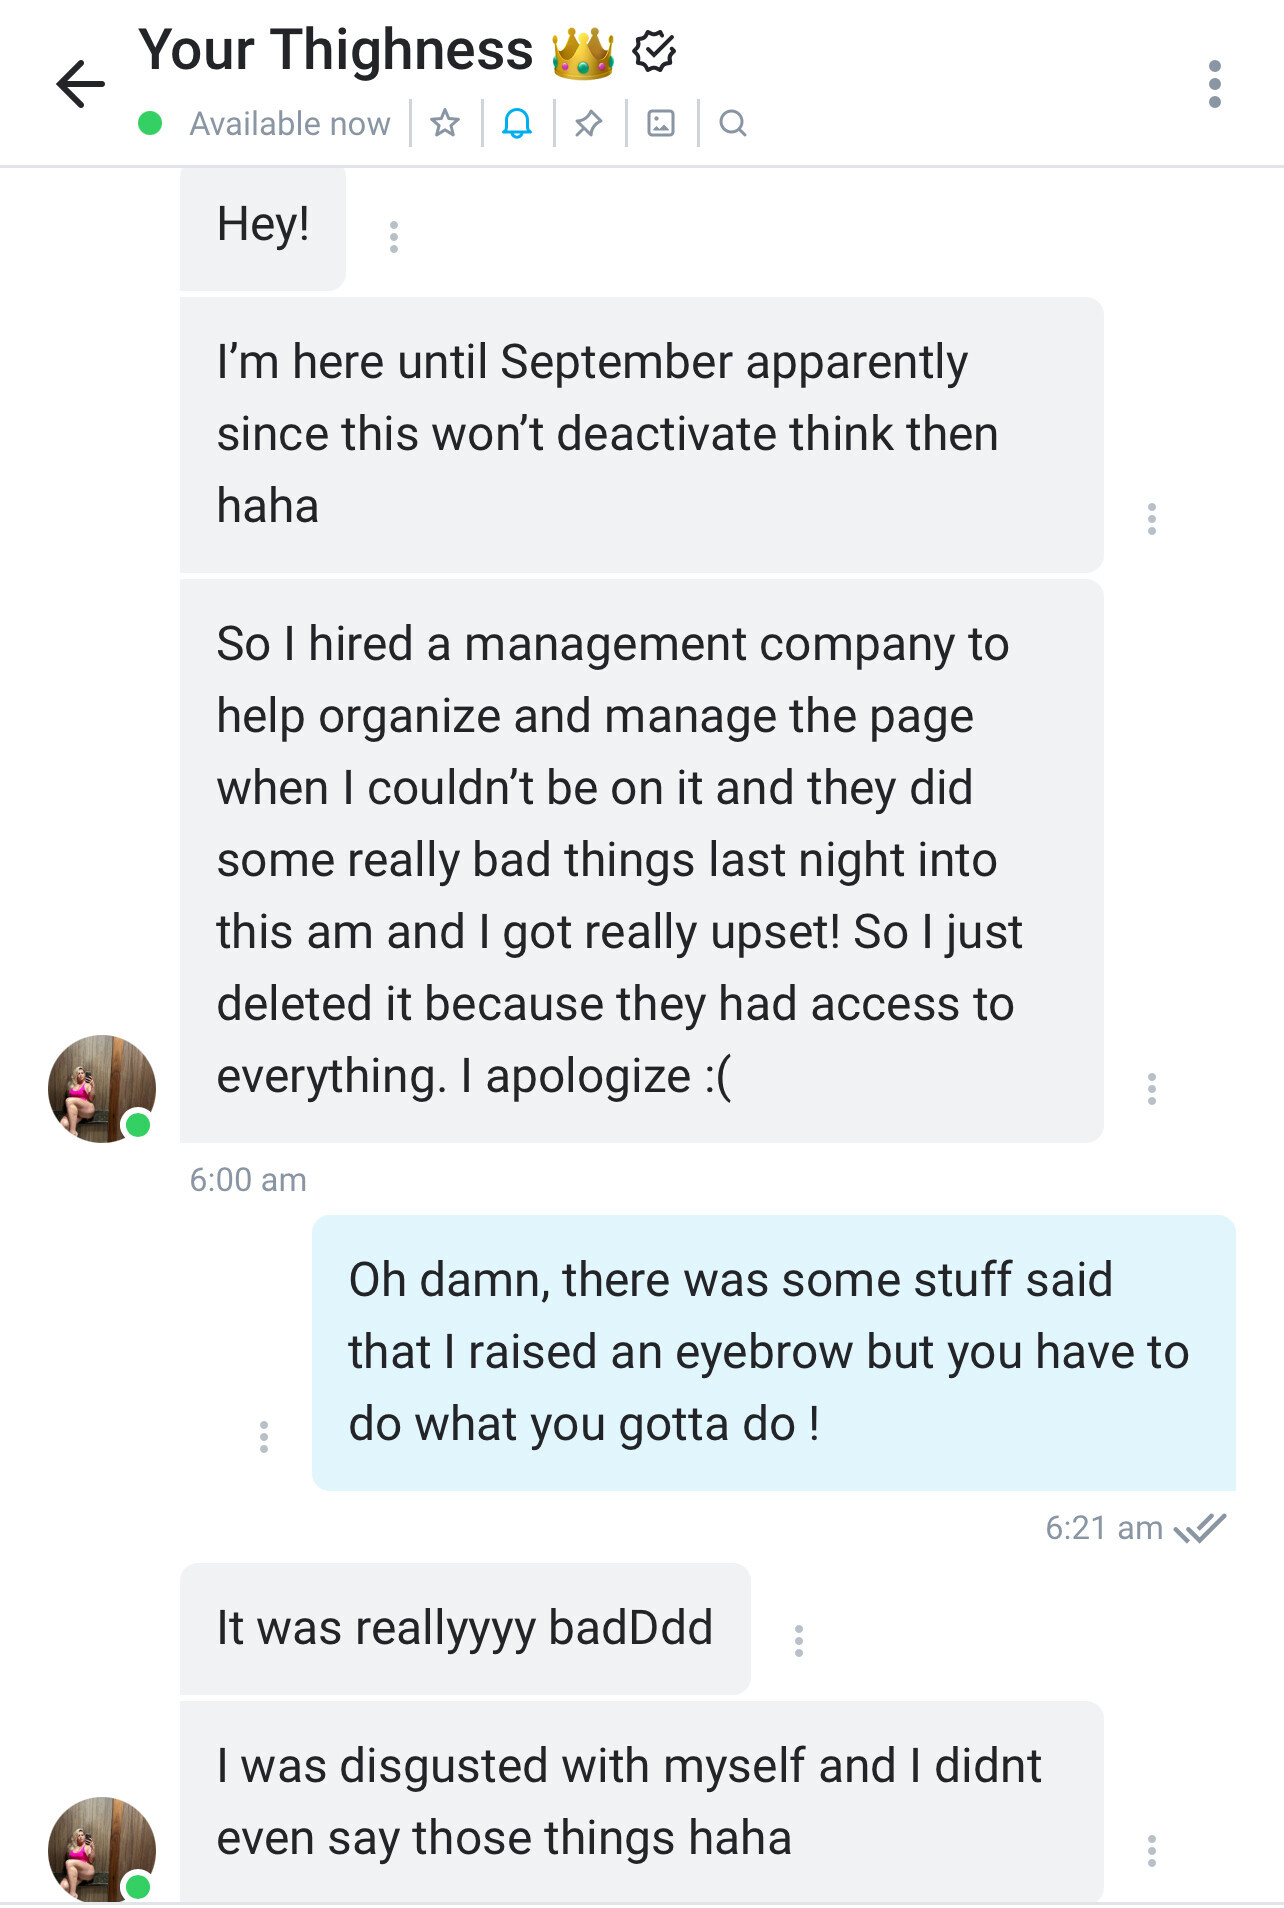1284x1908 pixels.
Task: Tap the read receipt double-check marks
Action: tap(1199, 1528)
